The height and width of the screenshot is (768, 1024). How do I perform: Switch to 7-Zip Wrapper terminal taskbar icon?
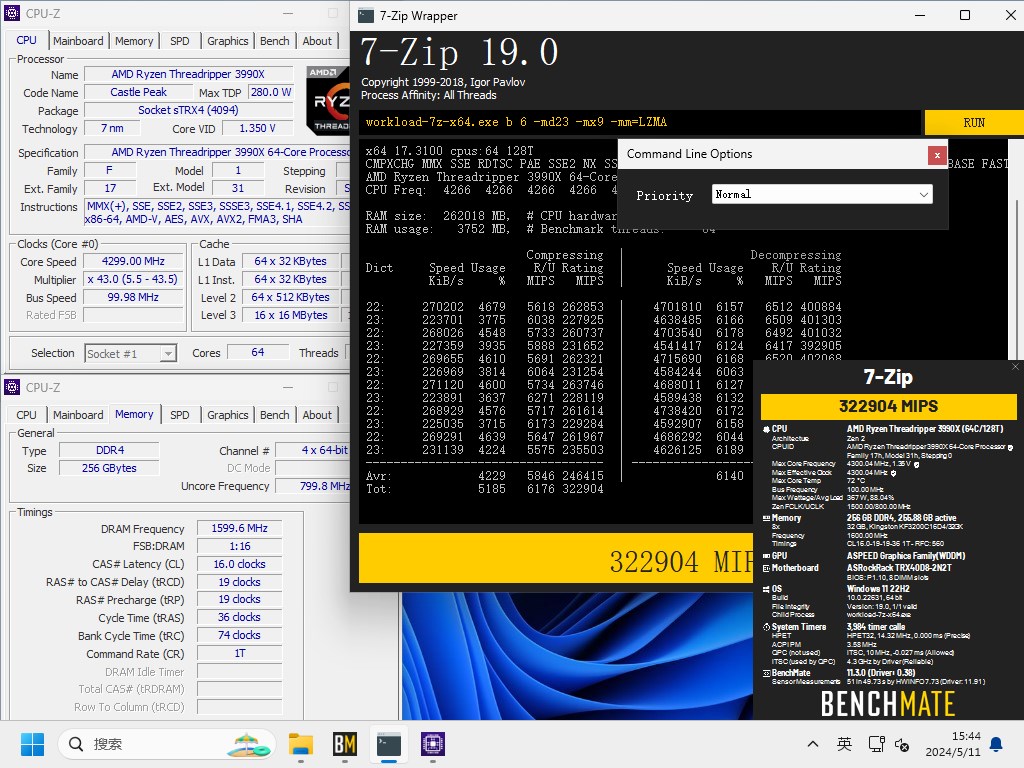389,744
